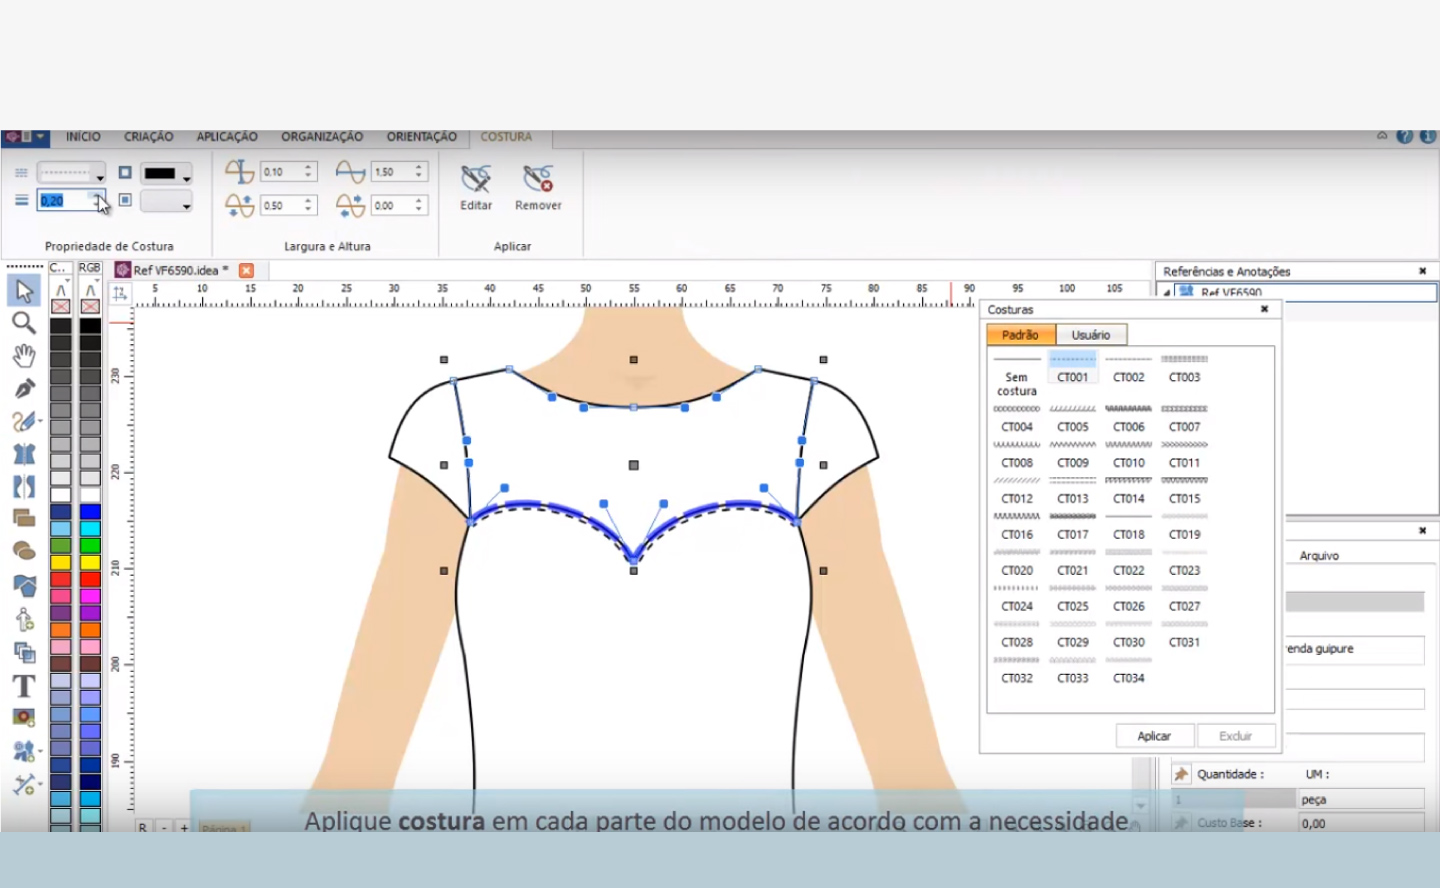1440x888 pixels.
Task: Open the APLICAÇÃO ribbon tab
Action: tap(227, 137)
